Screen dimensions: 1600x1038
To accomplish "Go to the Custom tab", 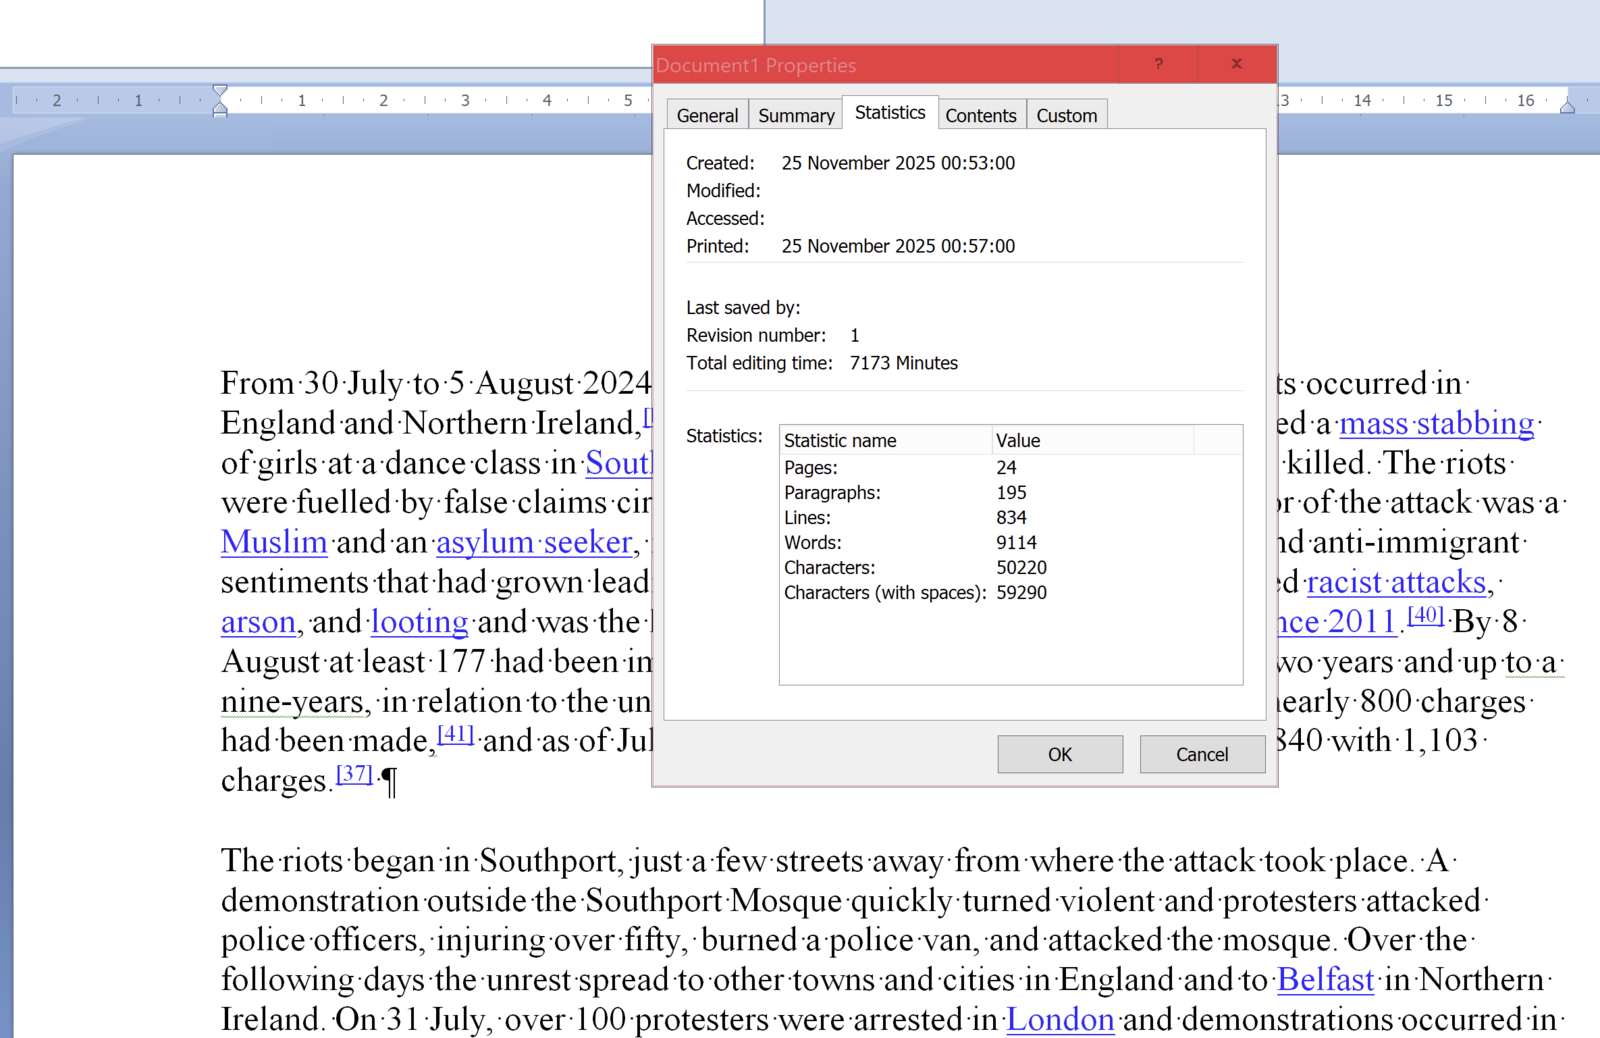I will click(1066, 116).
